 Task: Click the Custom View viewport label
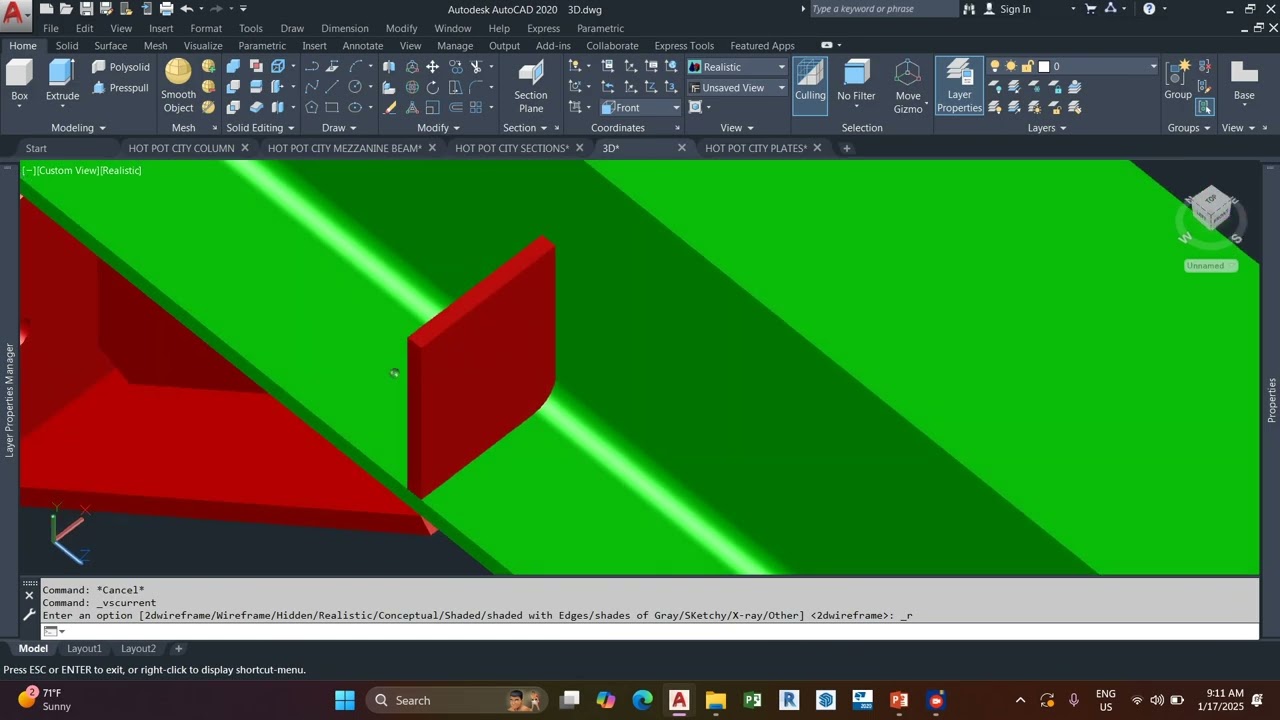pyautogui.click(x=68, y=170)
